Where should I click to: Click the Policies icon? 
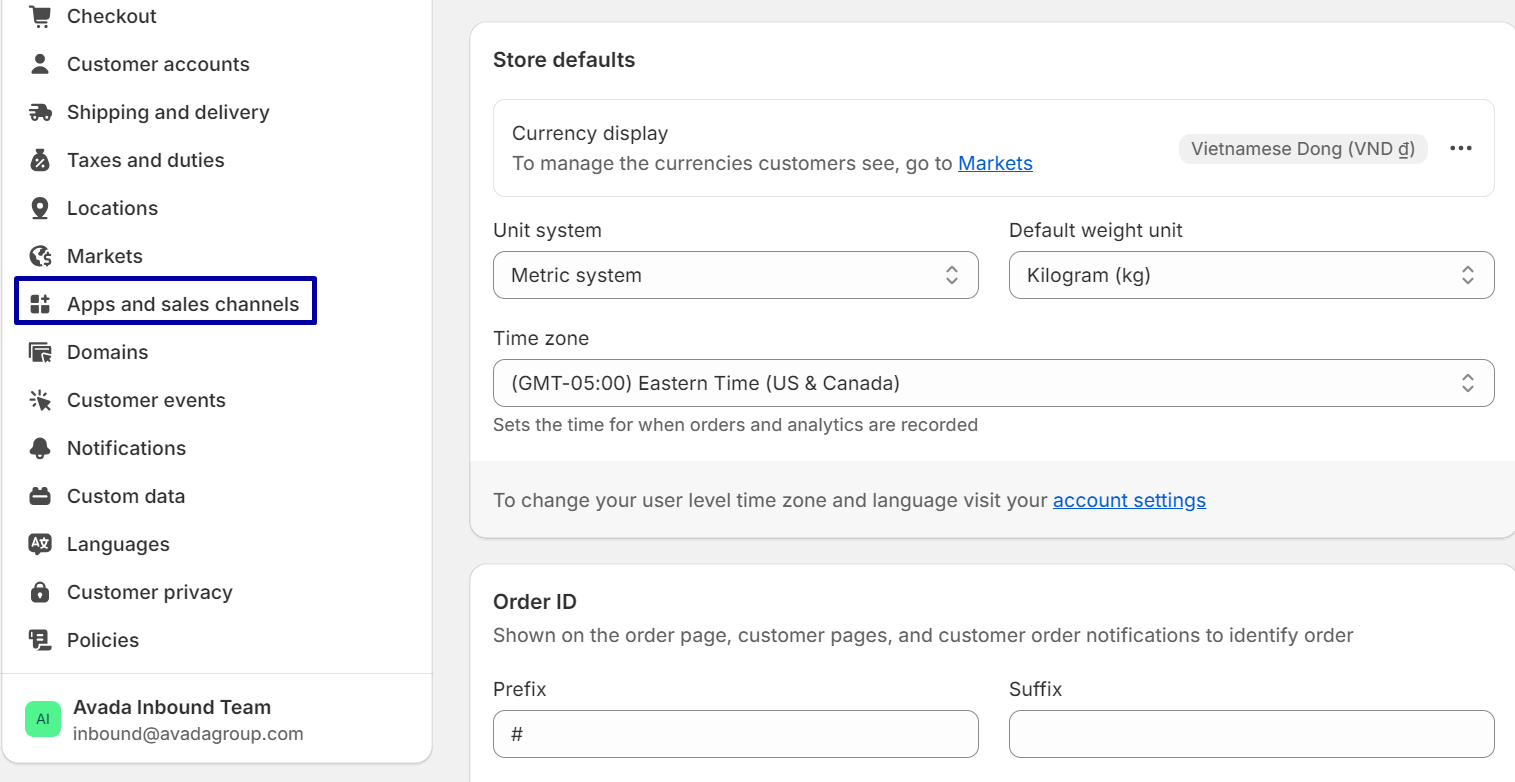coord(40,640)
